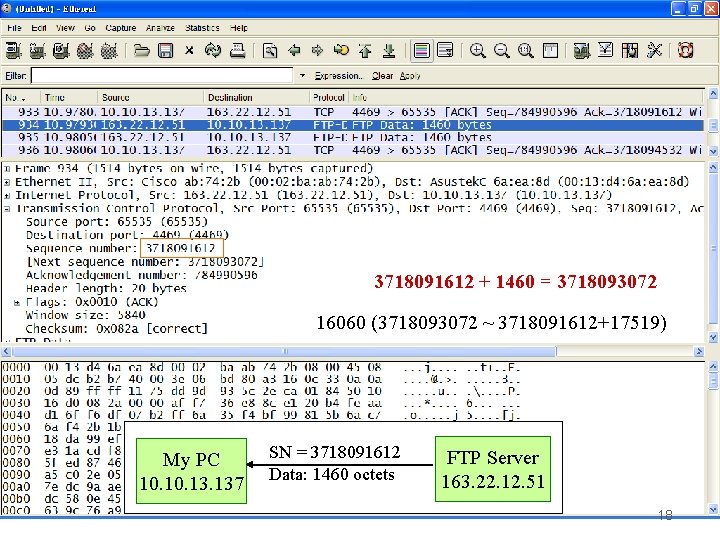Screen dimensions: 720x540
Task: Expand the Internet Protocol tree node
Action: tap(7, 195)
